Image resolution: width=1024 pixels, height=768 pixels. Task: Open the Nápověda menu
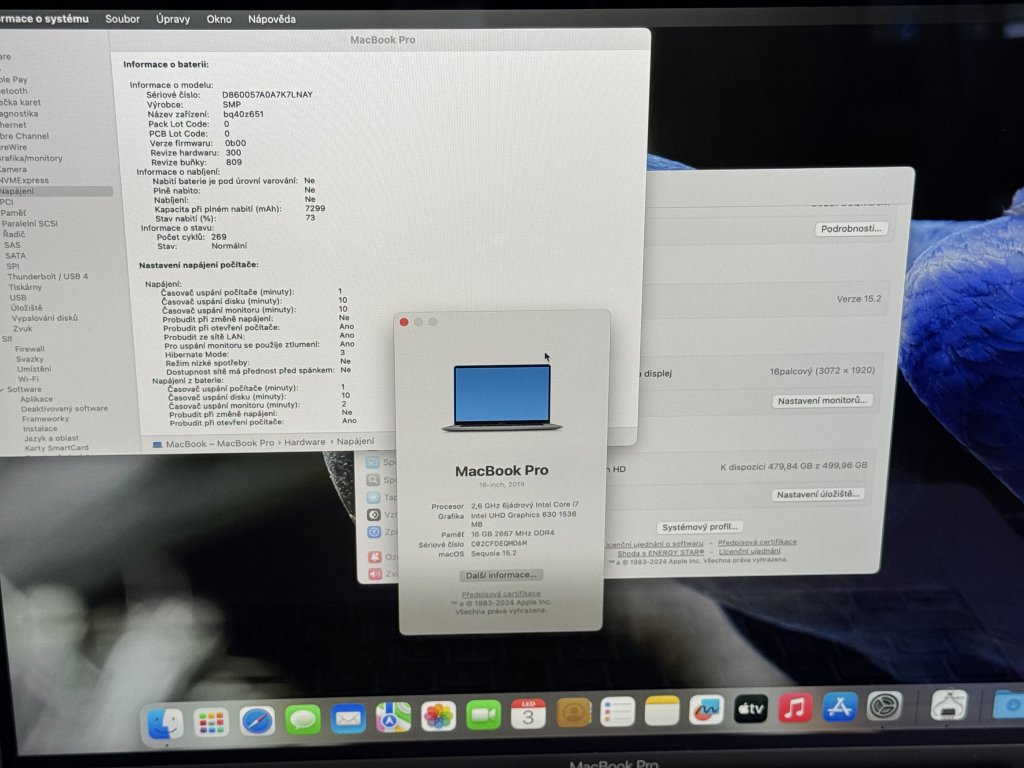coord(272,20)
